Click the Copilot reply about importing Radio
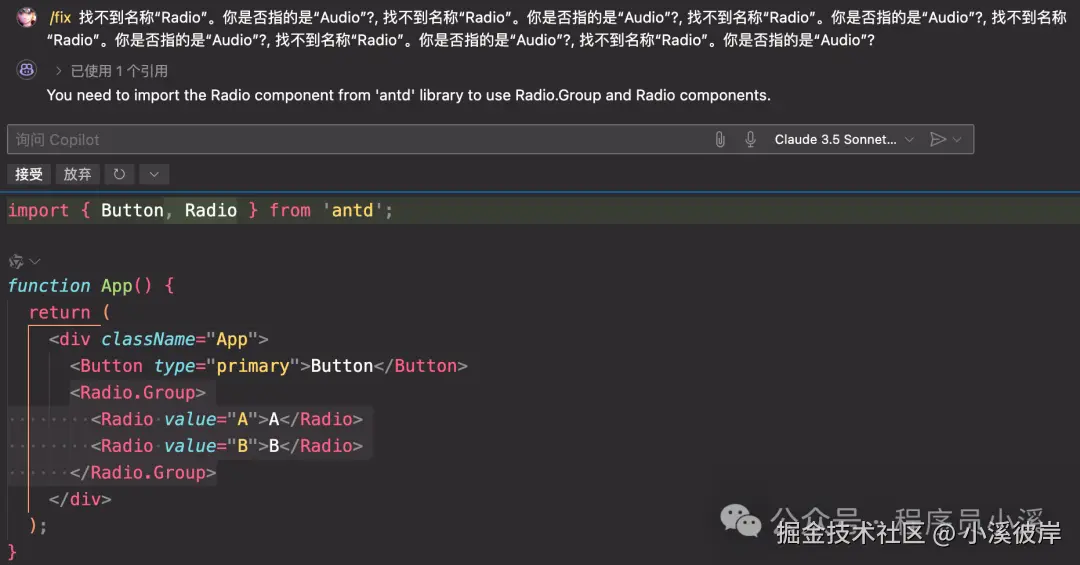This screenshot has height=565, width=1080. [408, 95]
